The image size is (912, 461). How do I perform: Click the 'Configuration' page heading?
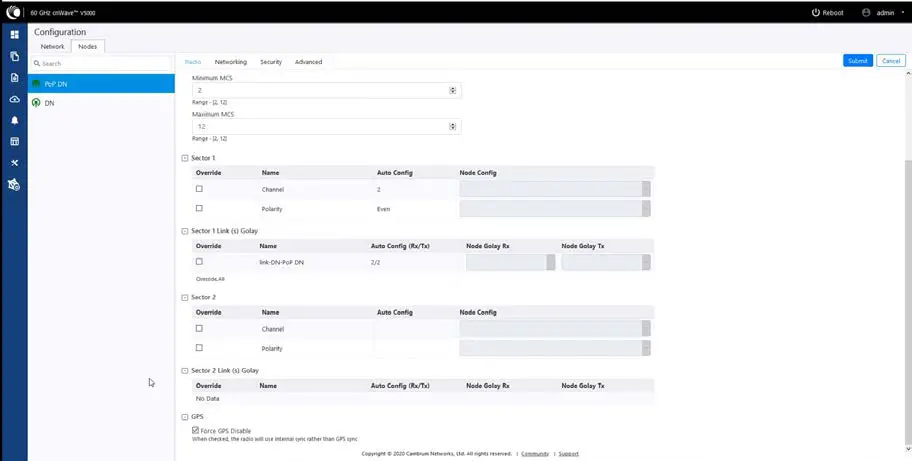click(60, 32)
